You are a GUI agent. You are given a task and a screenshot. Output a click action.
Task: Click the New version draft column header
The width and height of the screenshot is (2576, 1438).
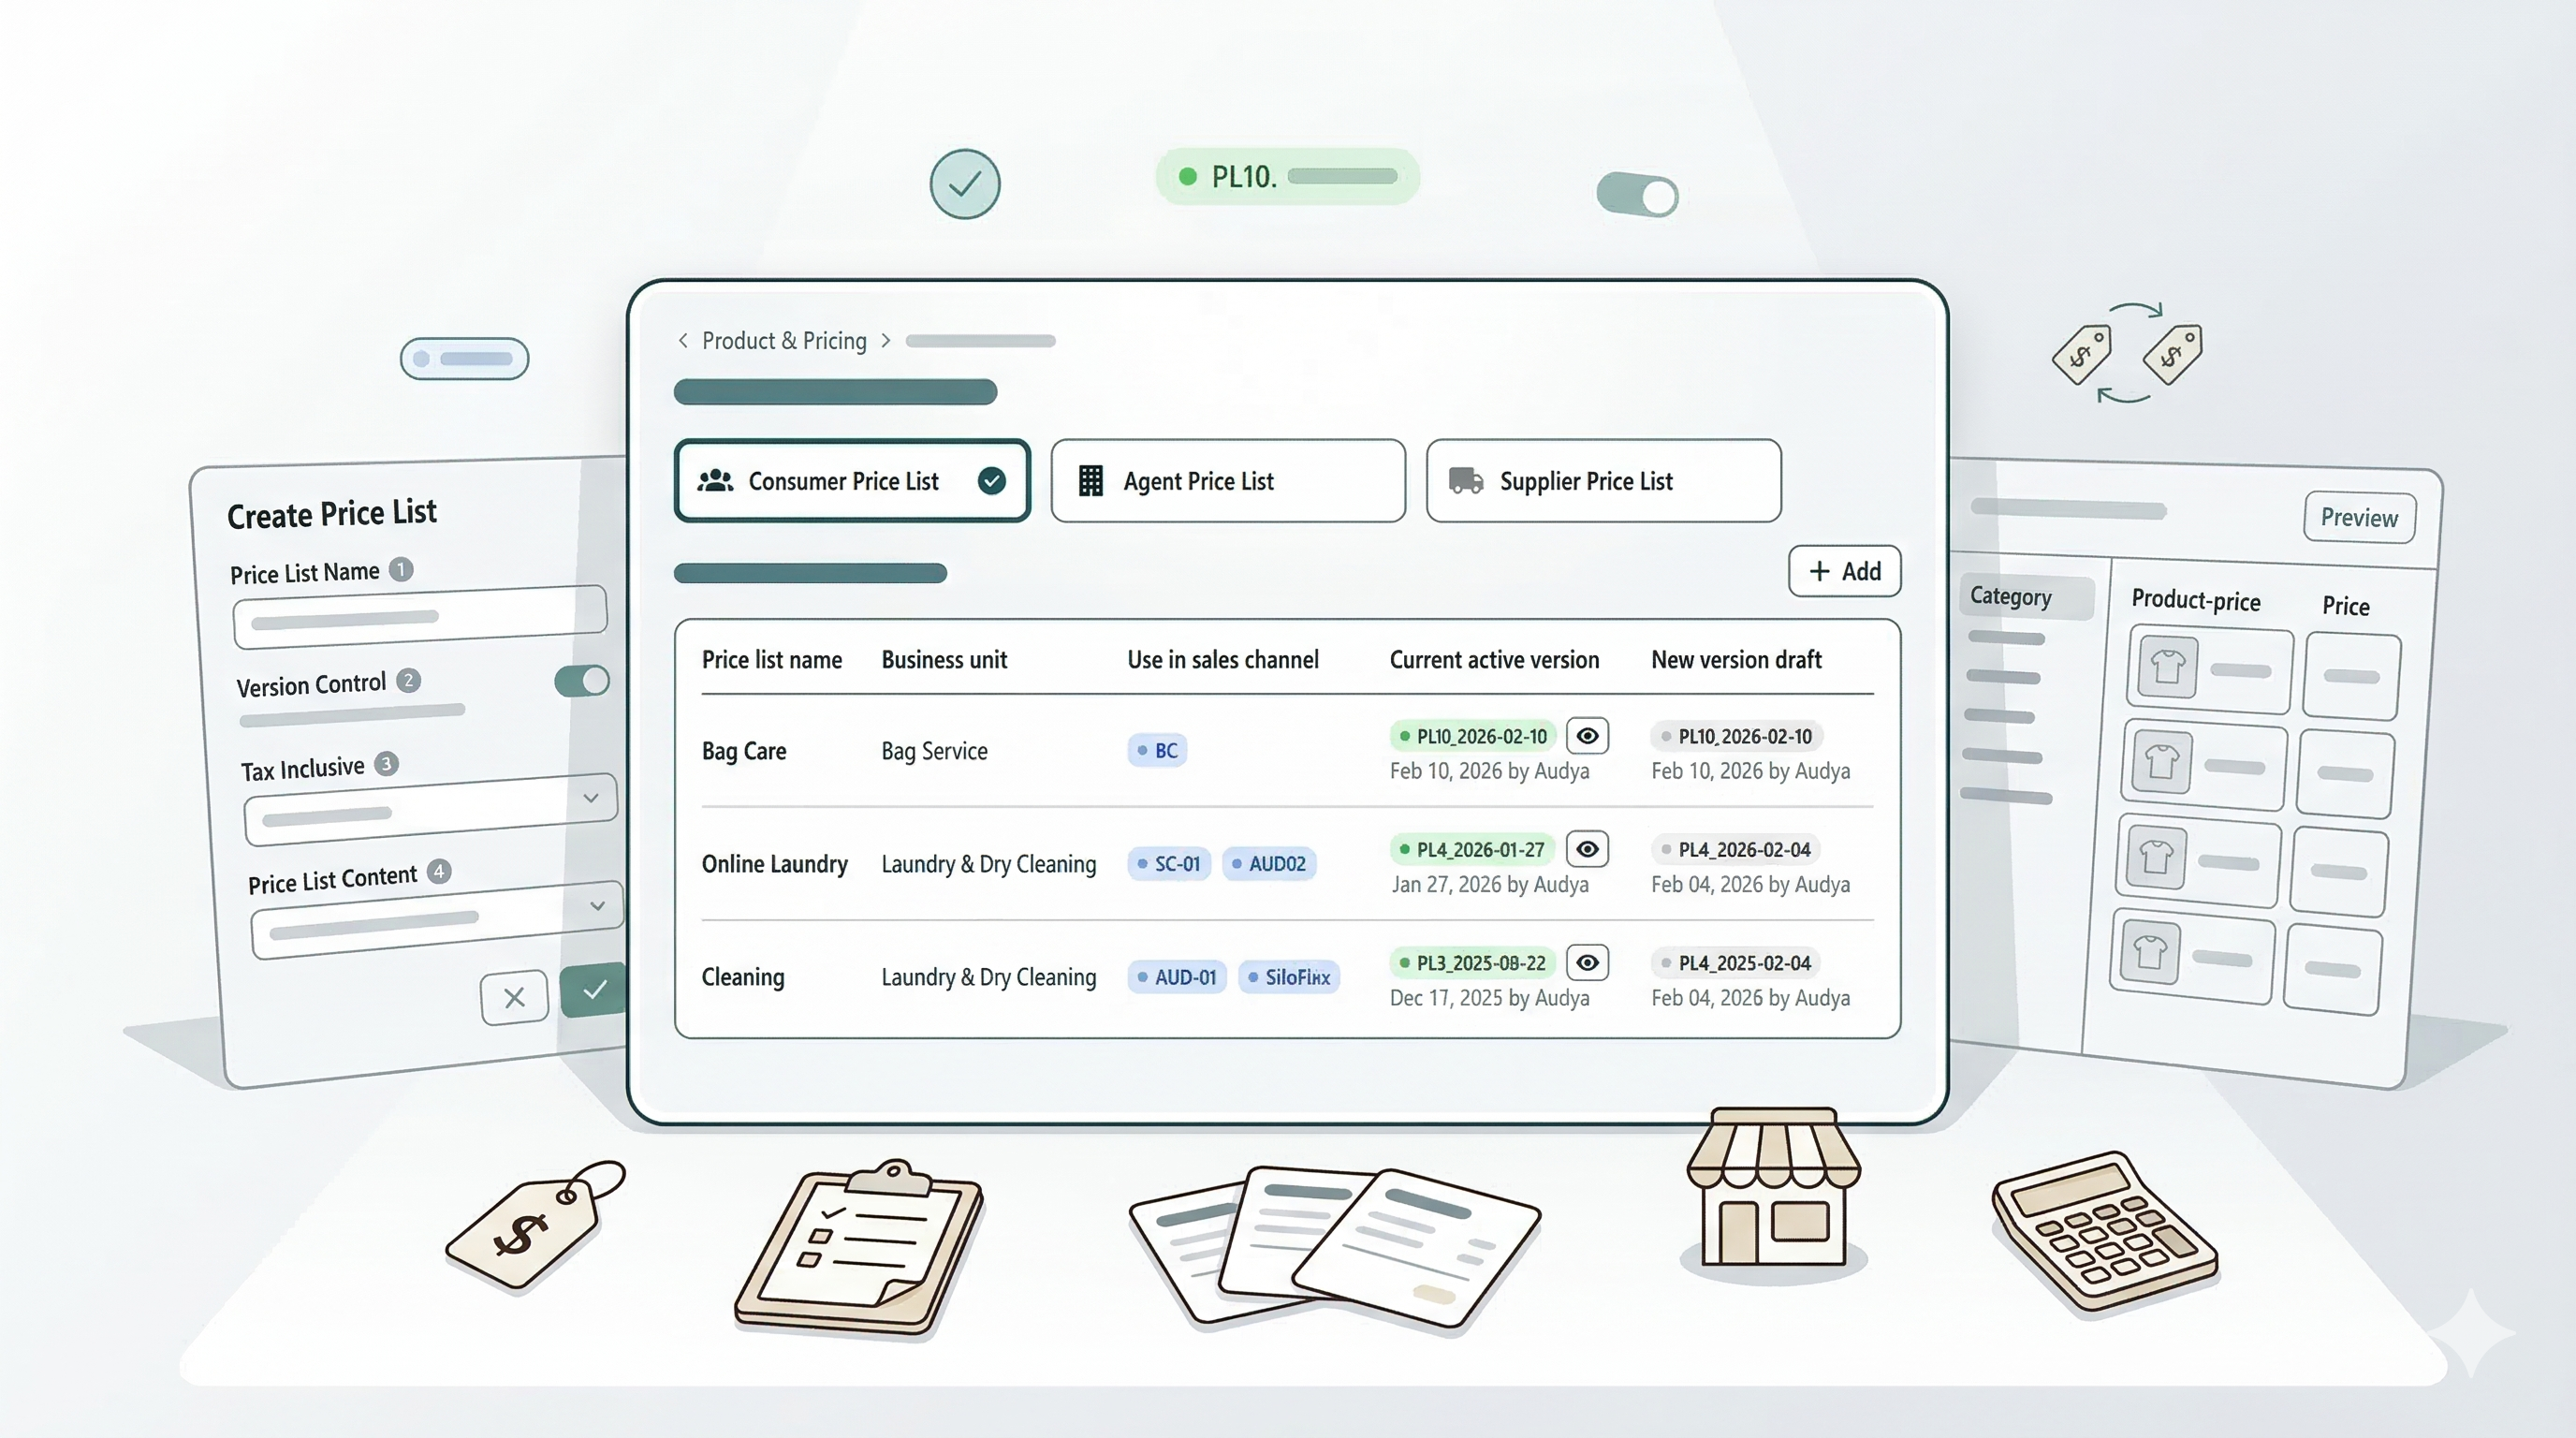coord(1736,660)
